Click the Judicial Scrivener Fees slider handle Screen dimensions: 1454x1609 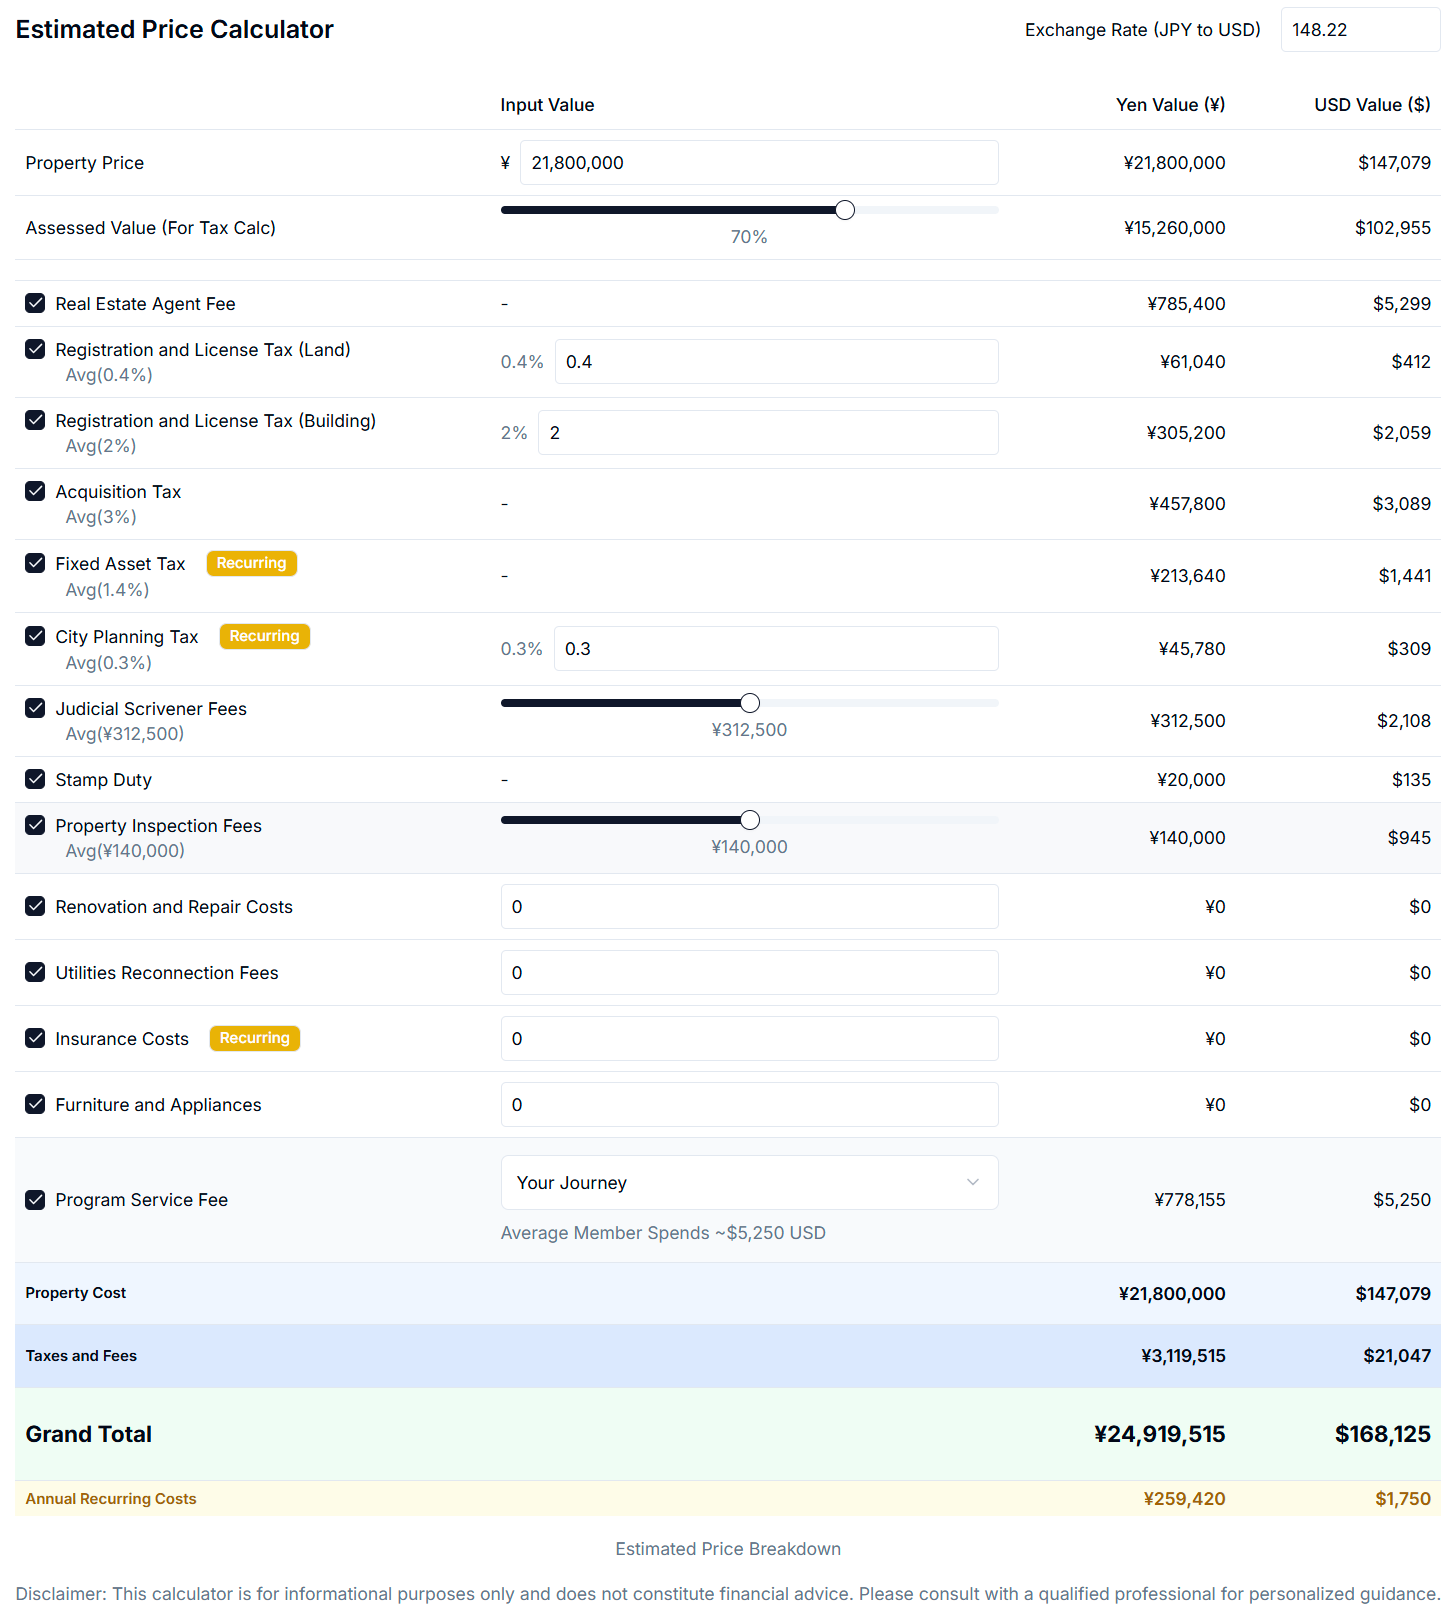point(750,703)
